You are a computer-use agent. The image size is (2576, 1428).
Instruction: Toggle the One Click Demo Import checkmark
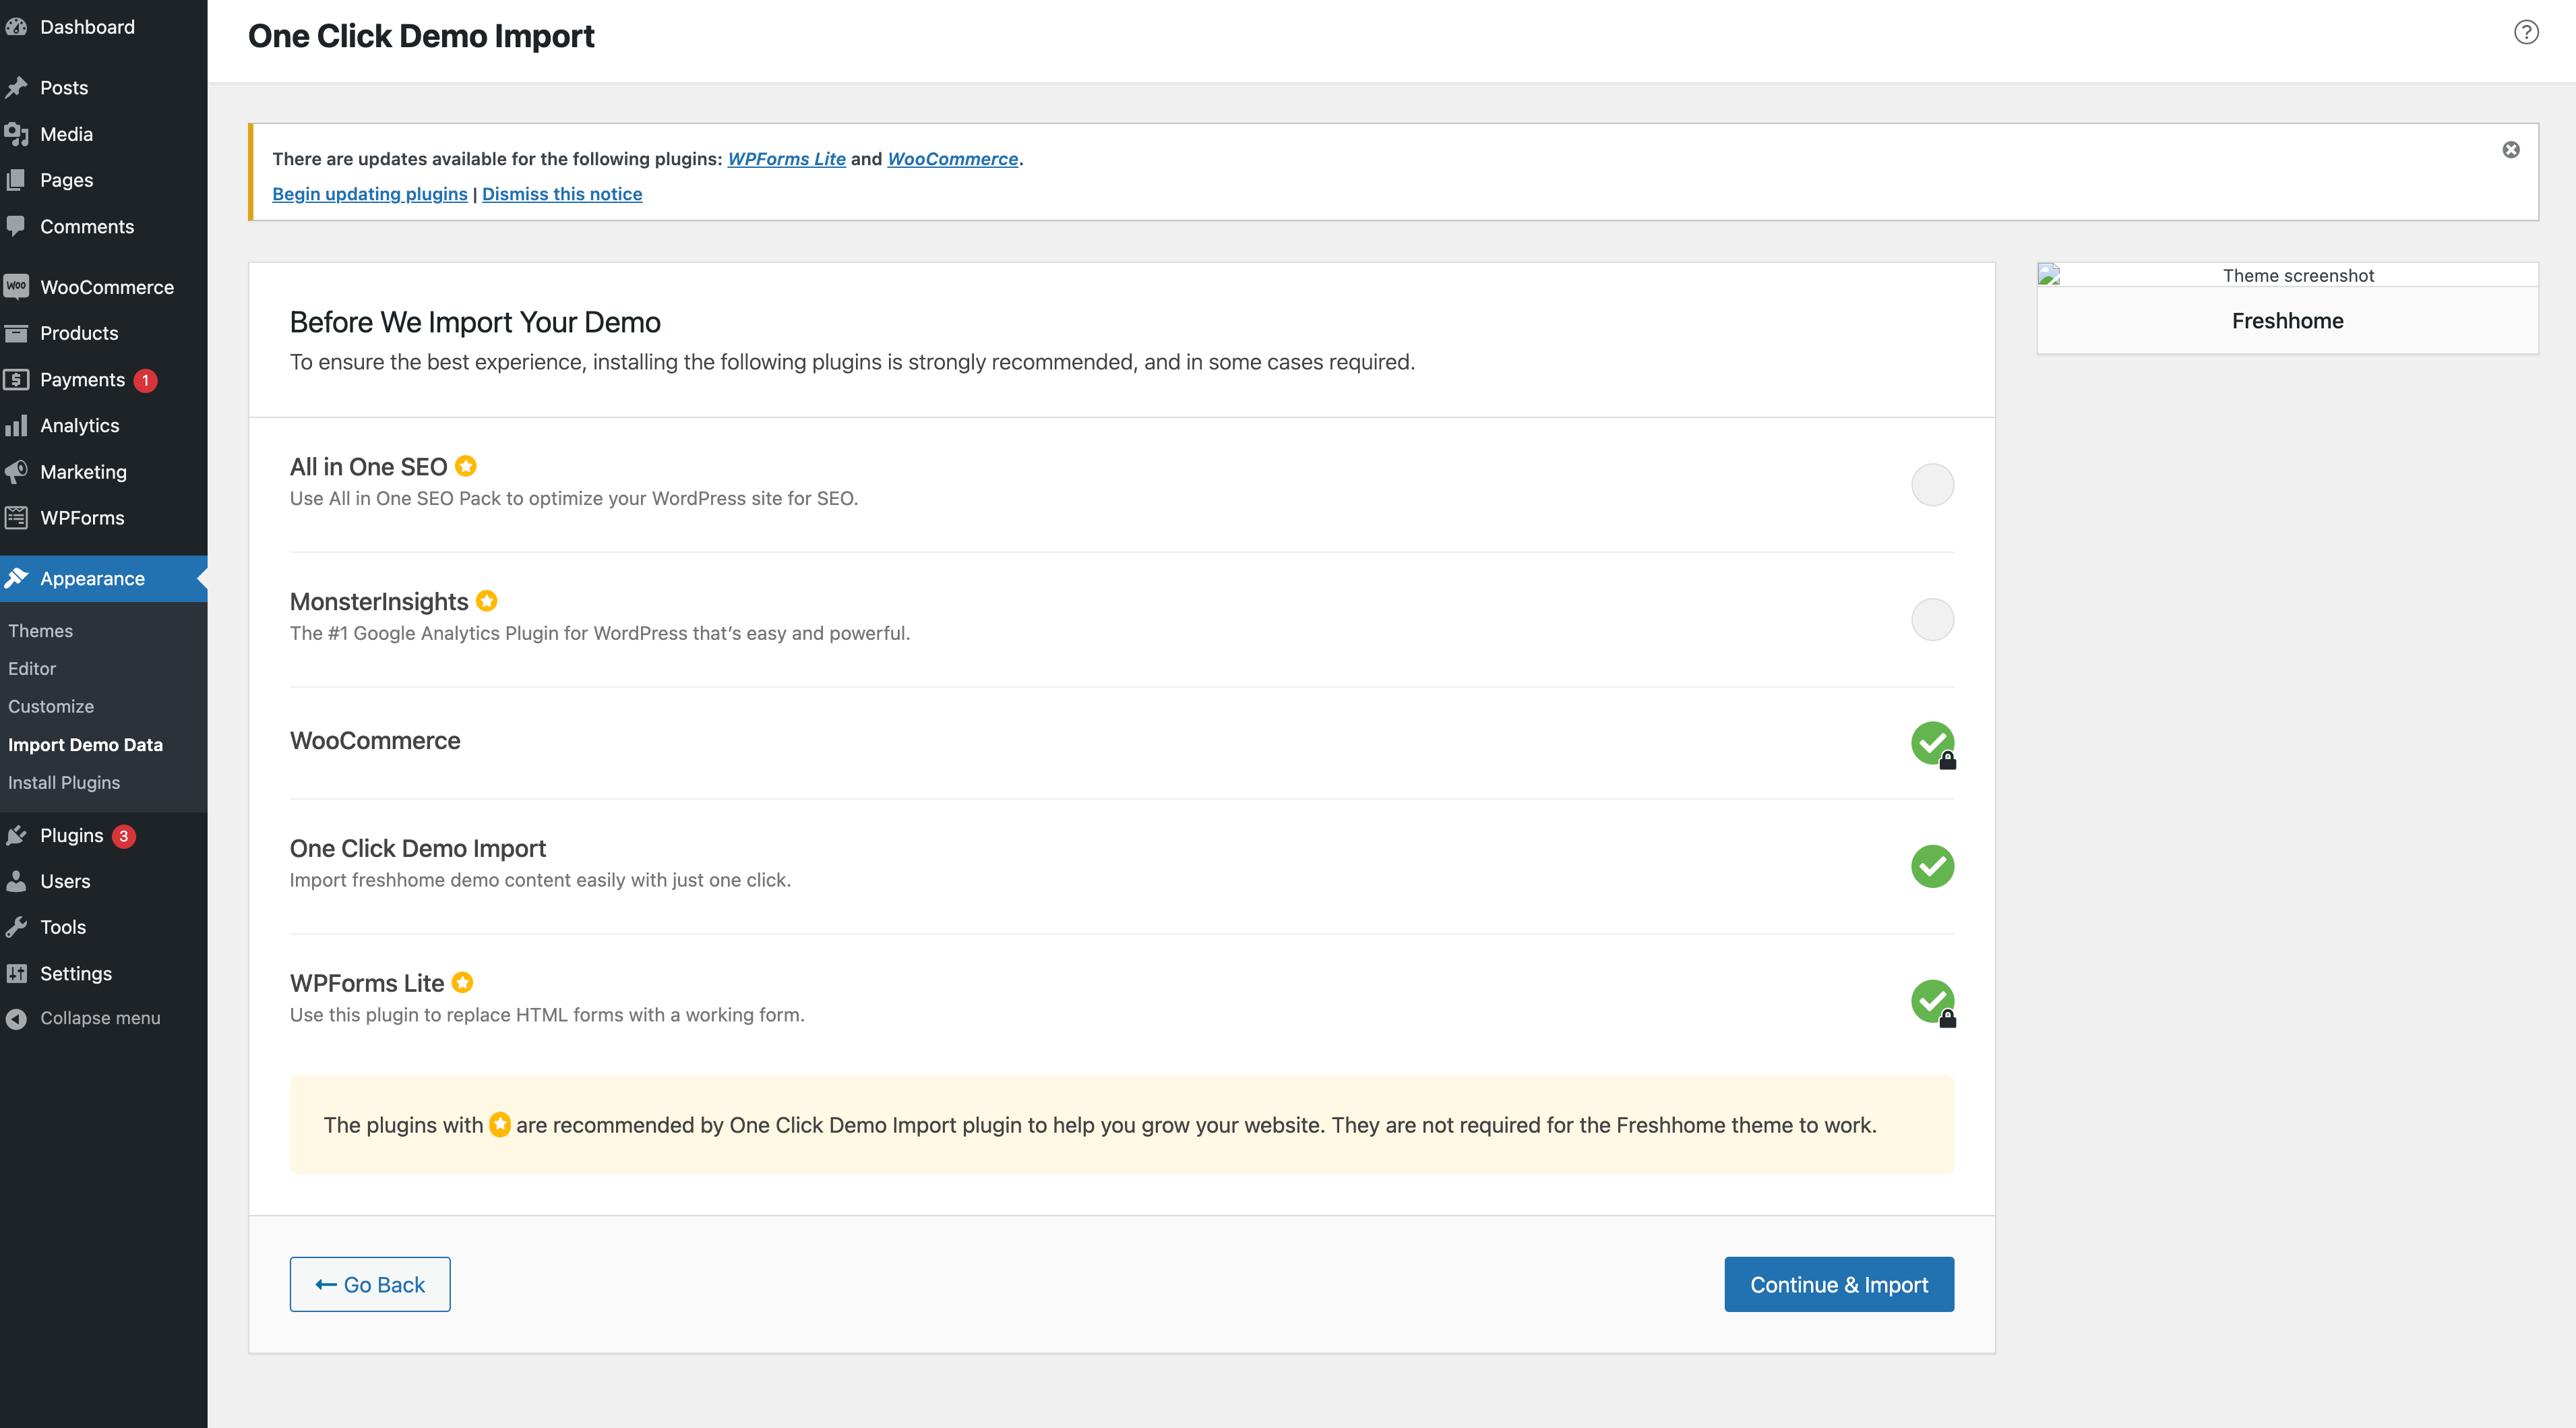coord(1932,866)
